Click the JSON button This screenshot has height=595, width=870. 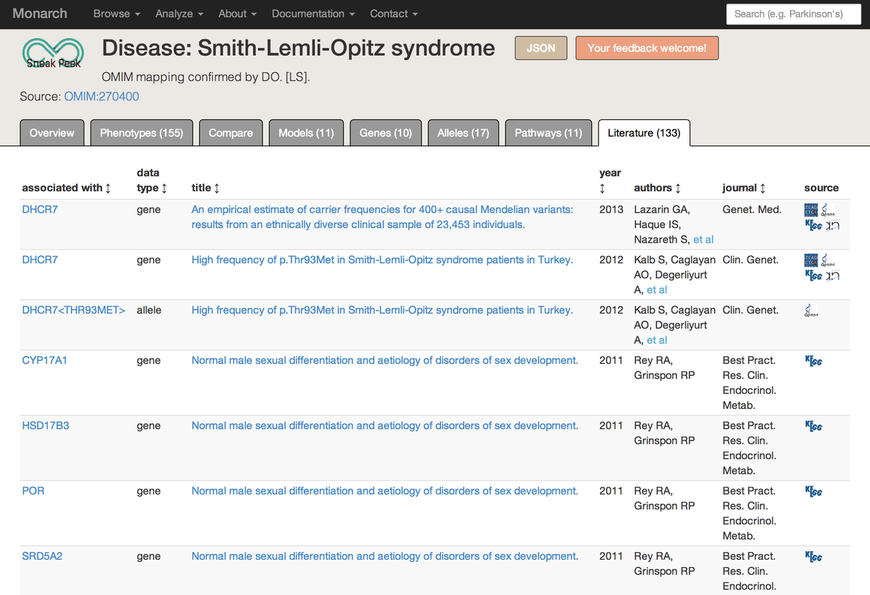[x=541, y=48]
